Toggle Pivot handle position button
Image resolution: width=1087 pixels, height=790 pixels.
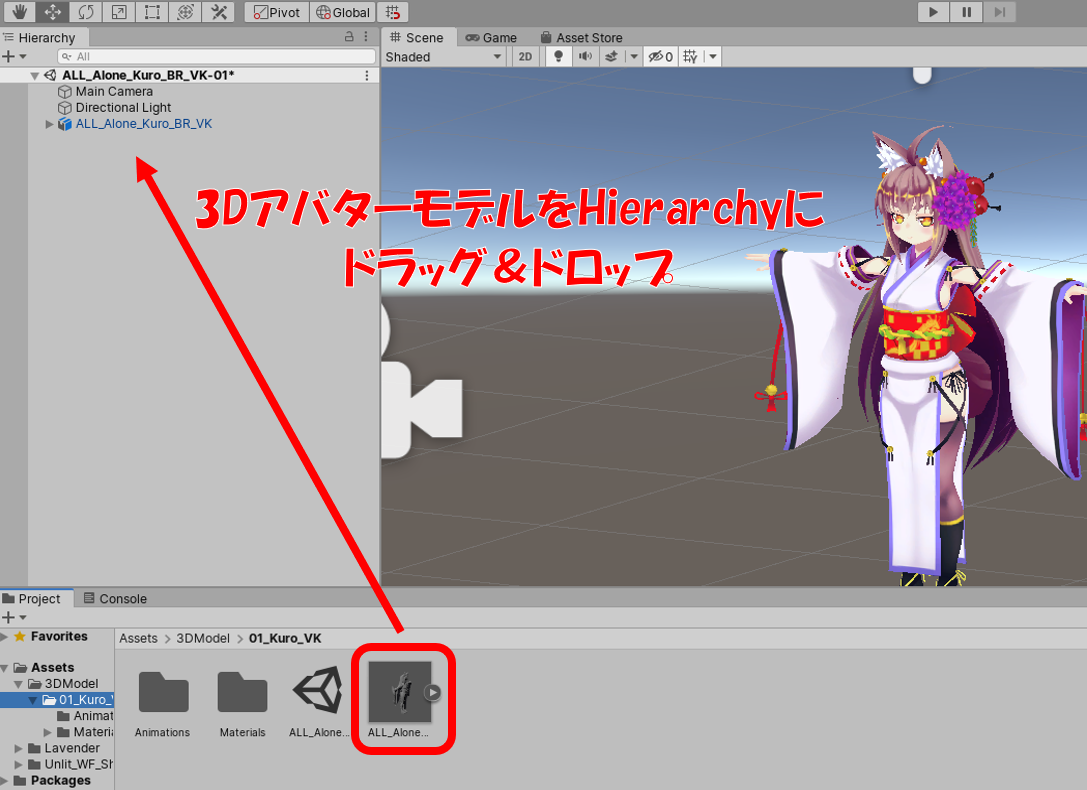(x=276, y=12)
